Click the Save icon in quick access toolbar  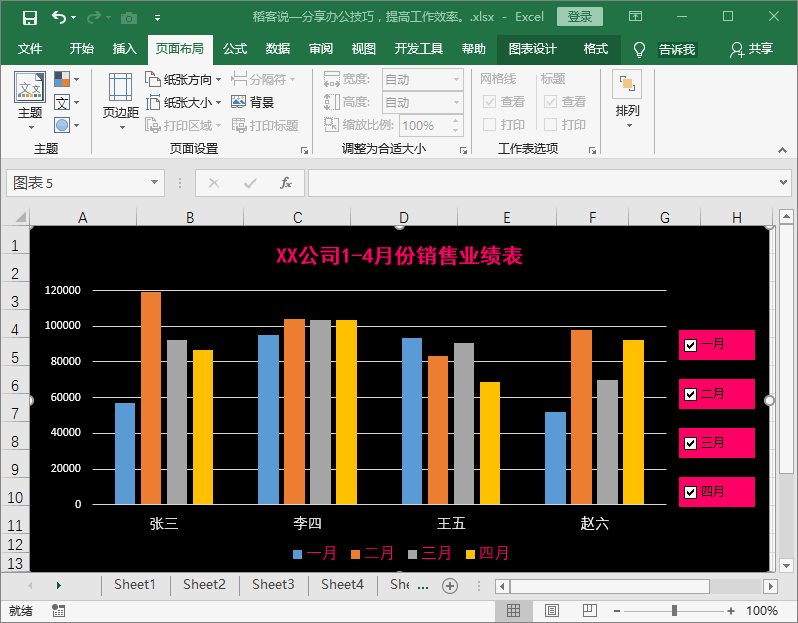click(30, 18)
